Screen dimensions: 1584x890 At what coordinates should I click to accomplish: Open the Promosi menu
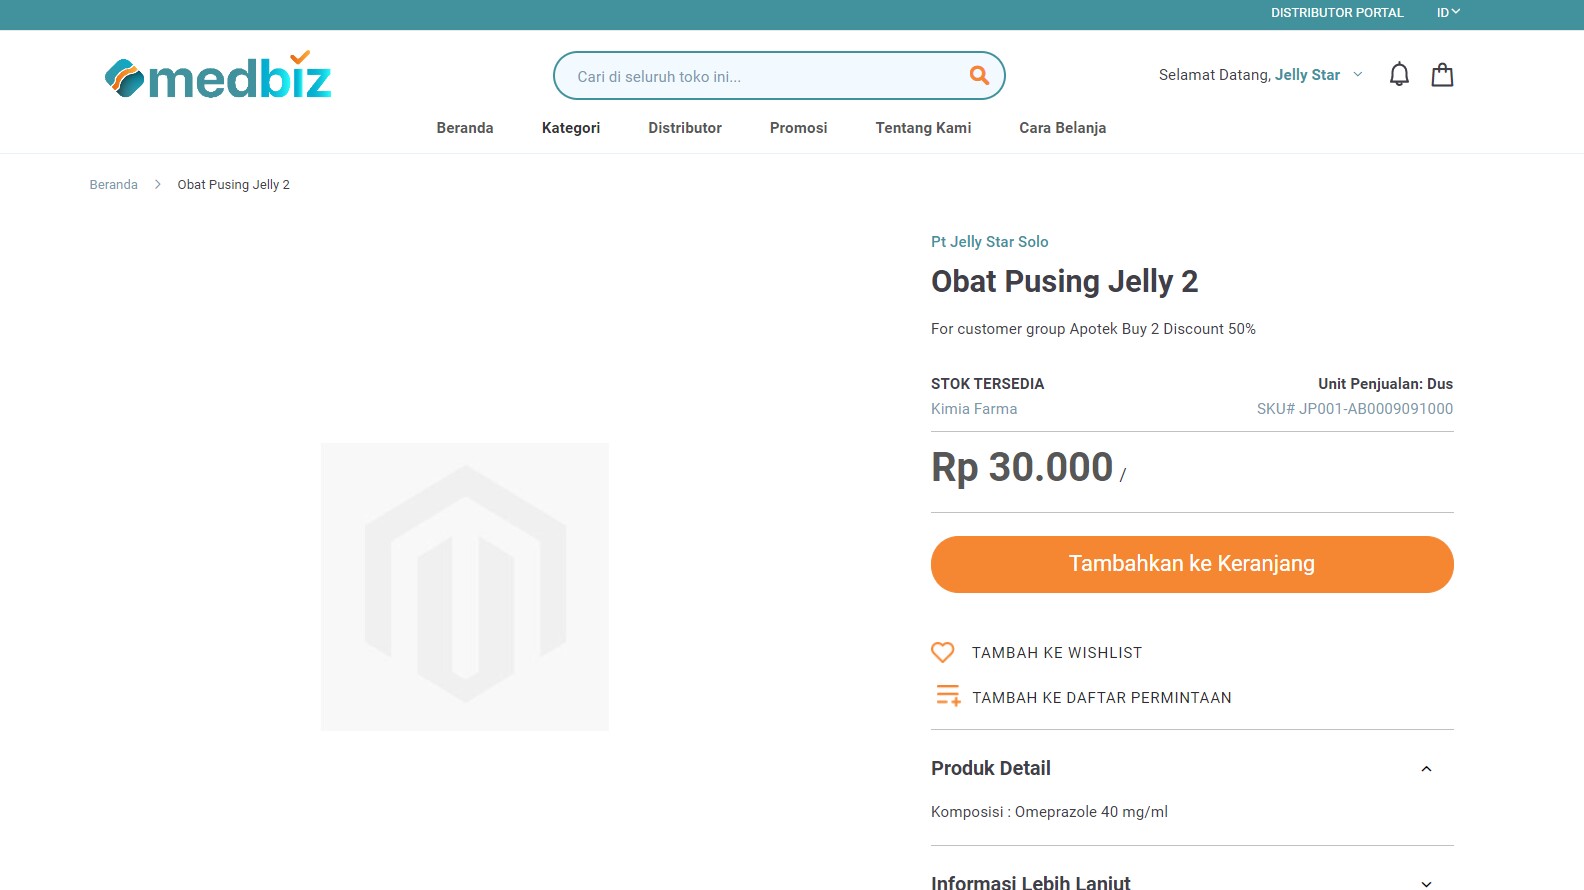point(798,127)
